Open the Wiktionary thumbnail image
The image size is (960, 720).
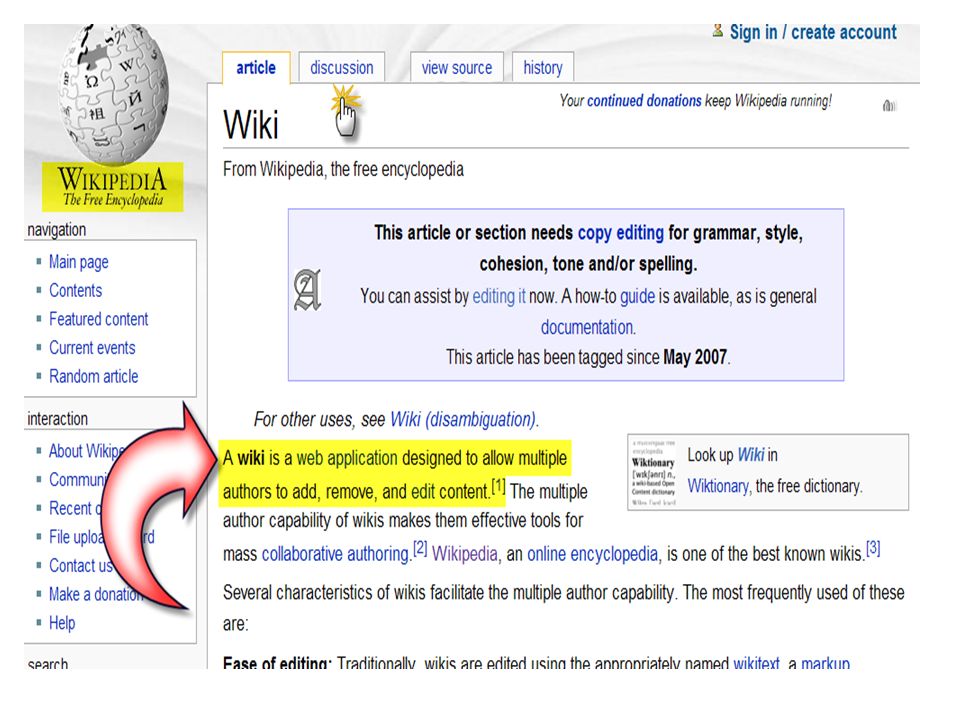coord(653,473)
